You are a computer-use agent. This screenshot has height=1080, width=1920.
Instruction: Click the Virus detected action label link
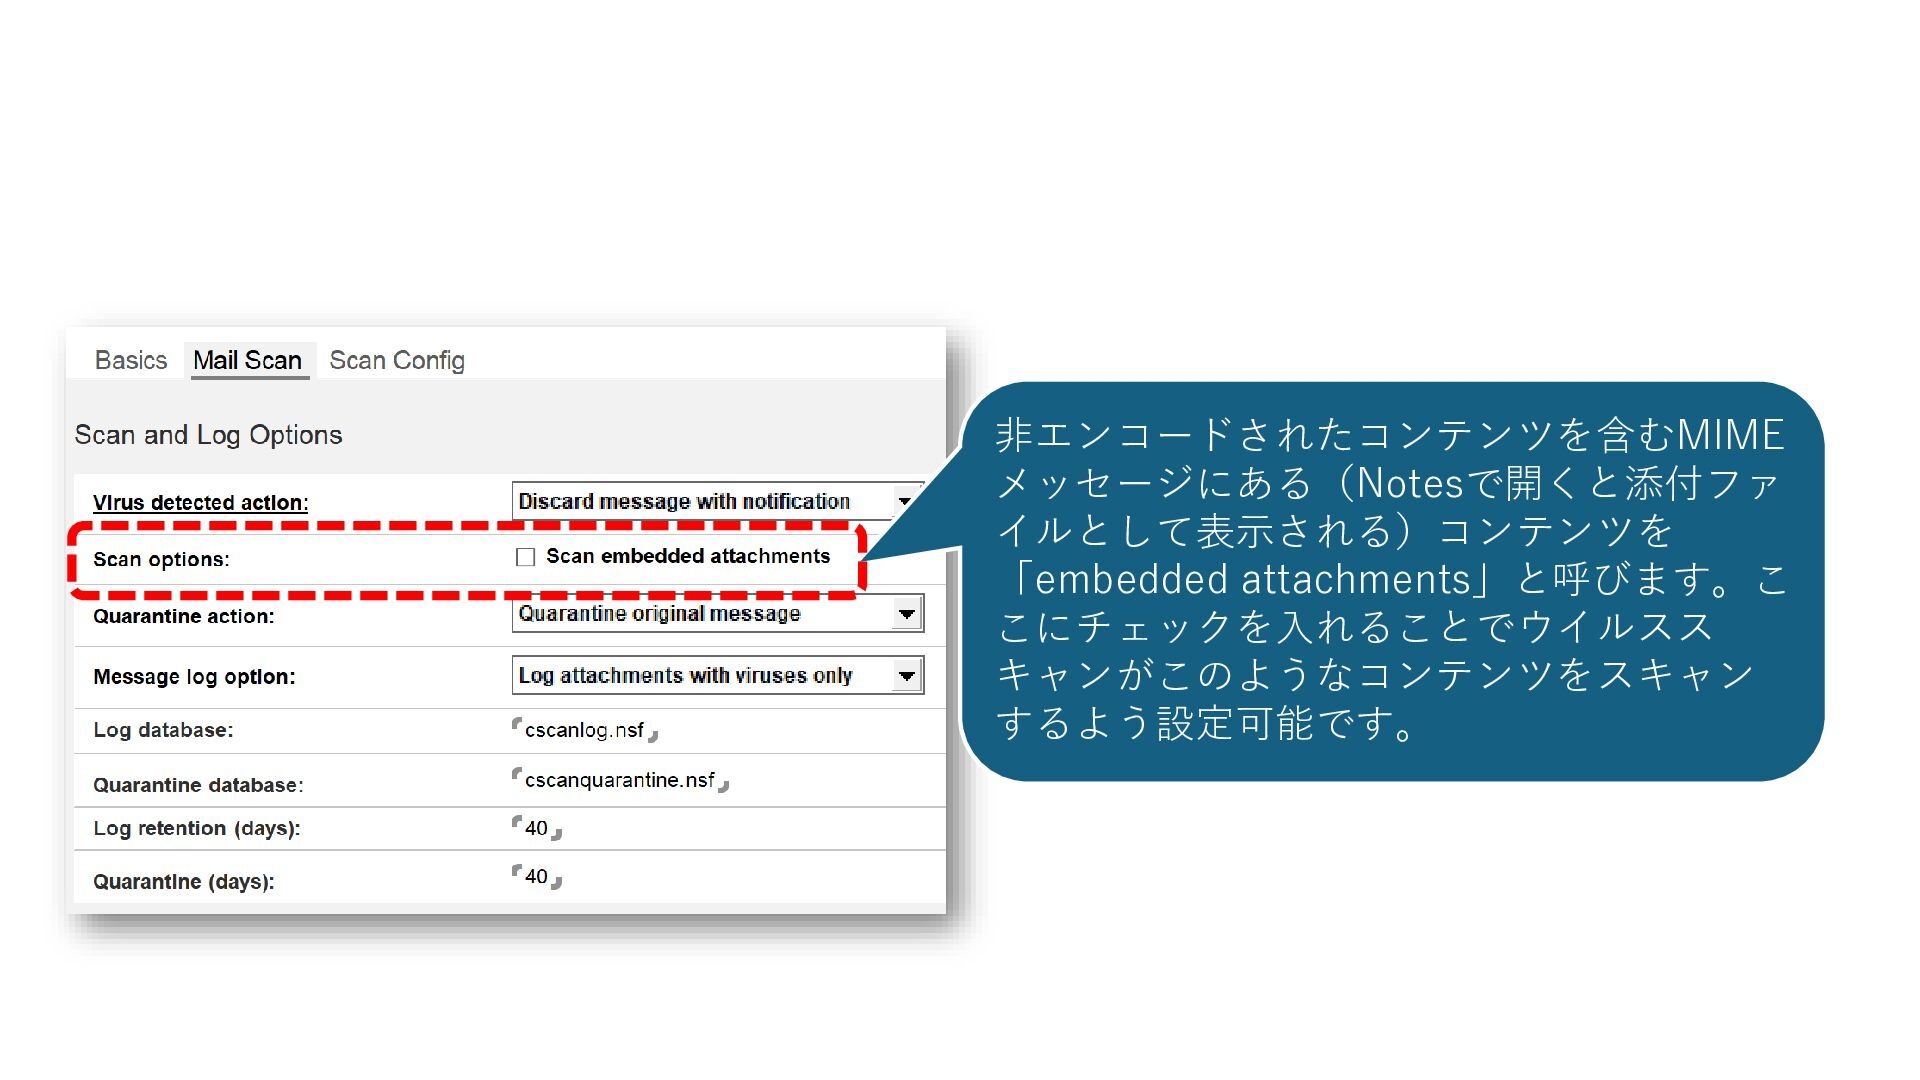pyautogui.click(x=200, y=503)
